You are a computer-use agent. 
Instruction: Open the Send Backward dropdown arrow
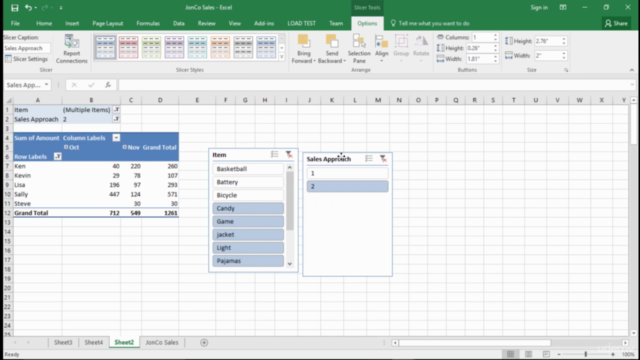click(x=344, y=61)
